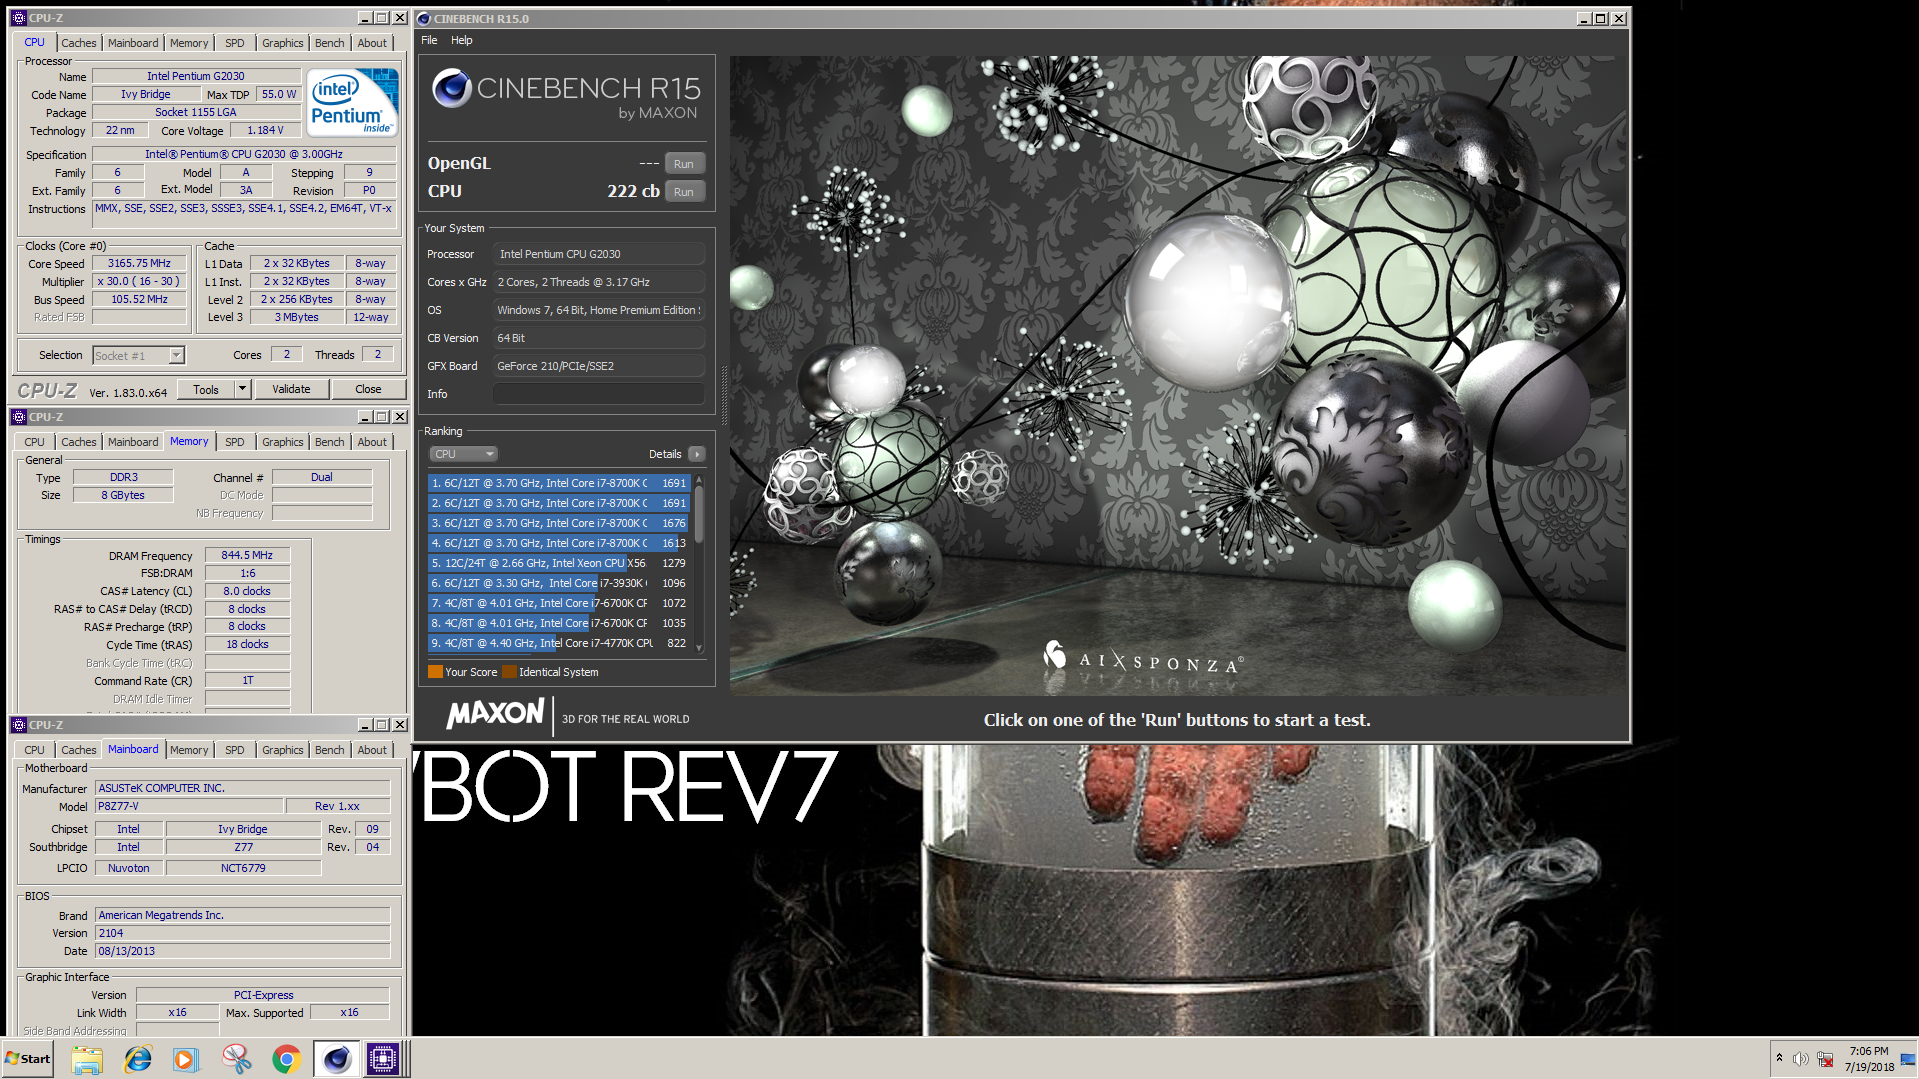Open Caches tab in bottom CPU-Z window

pyautogui.click(x=78, y=750)
